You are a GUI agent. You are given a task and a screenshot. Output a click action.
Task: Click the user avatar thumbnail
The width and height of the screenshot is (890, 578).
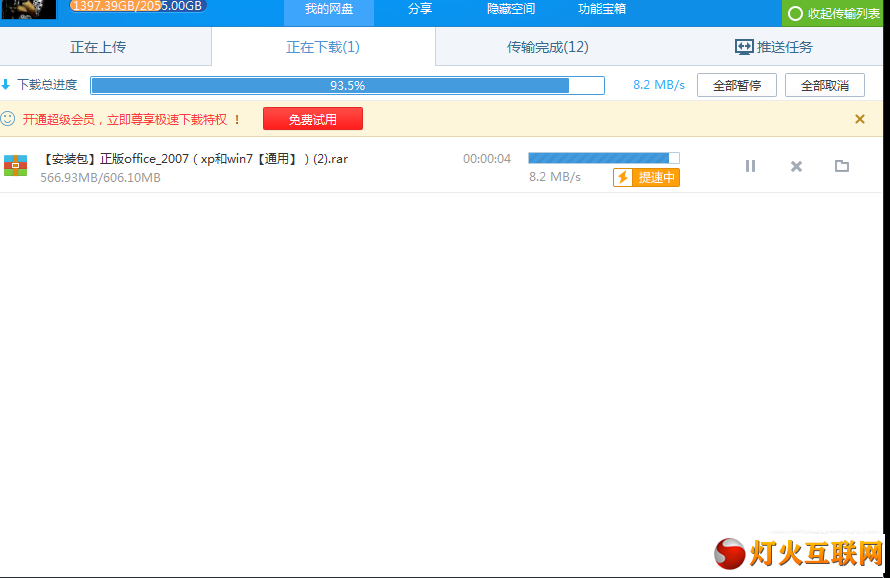(28, 9)
